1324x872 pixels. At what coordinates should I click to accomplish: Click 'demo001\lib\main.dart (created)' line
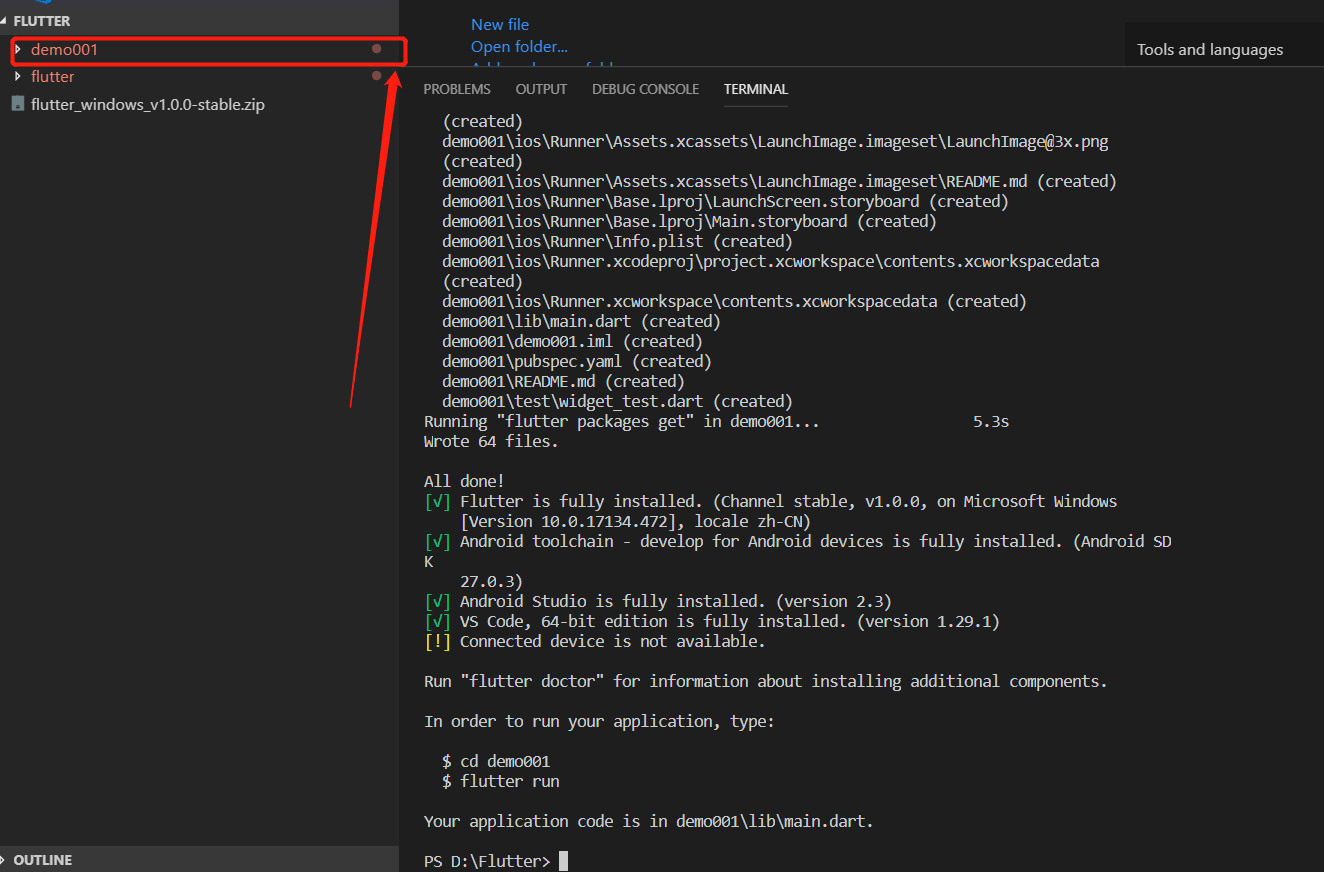point(581,321)
